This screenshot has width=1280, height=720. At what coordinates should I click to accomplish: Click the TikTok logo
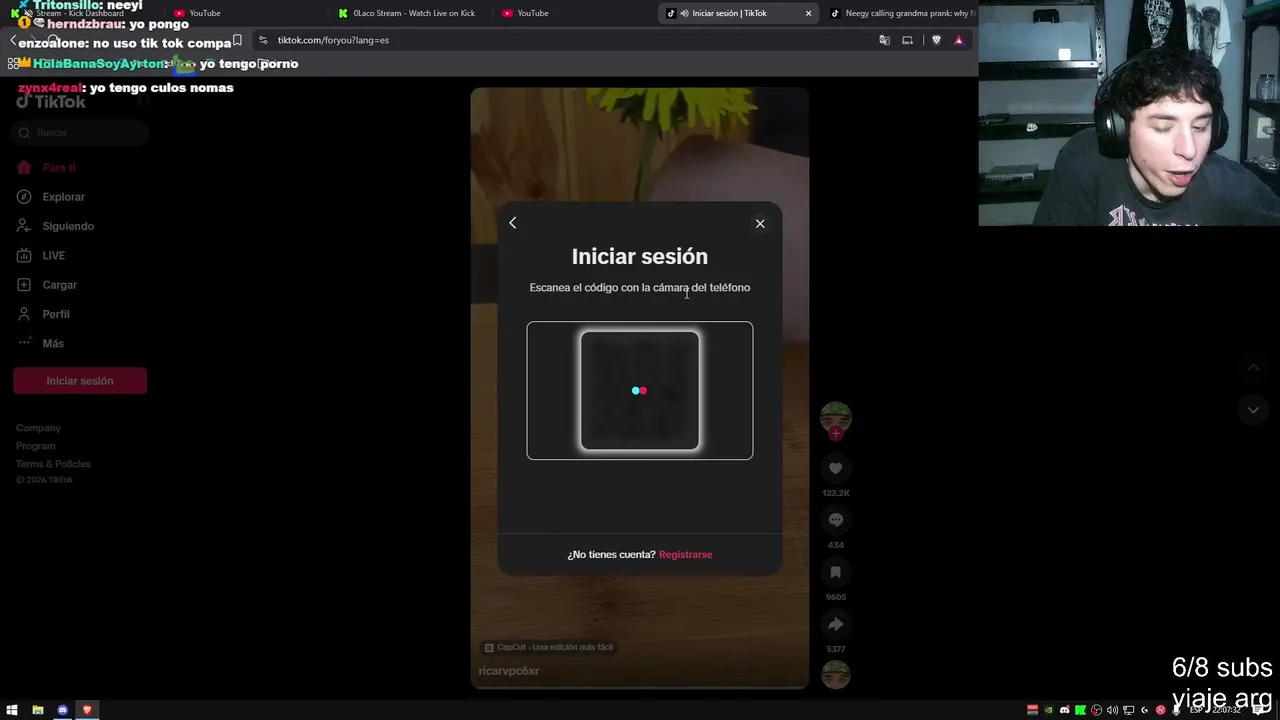pos(51,101)
